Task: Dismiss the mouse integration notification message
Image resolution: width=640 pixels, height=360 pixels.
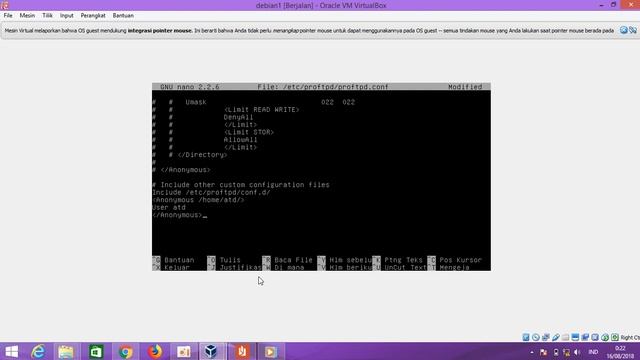Action: [623, 30]
